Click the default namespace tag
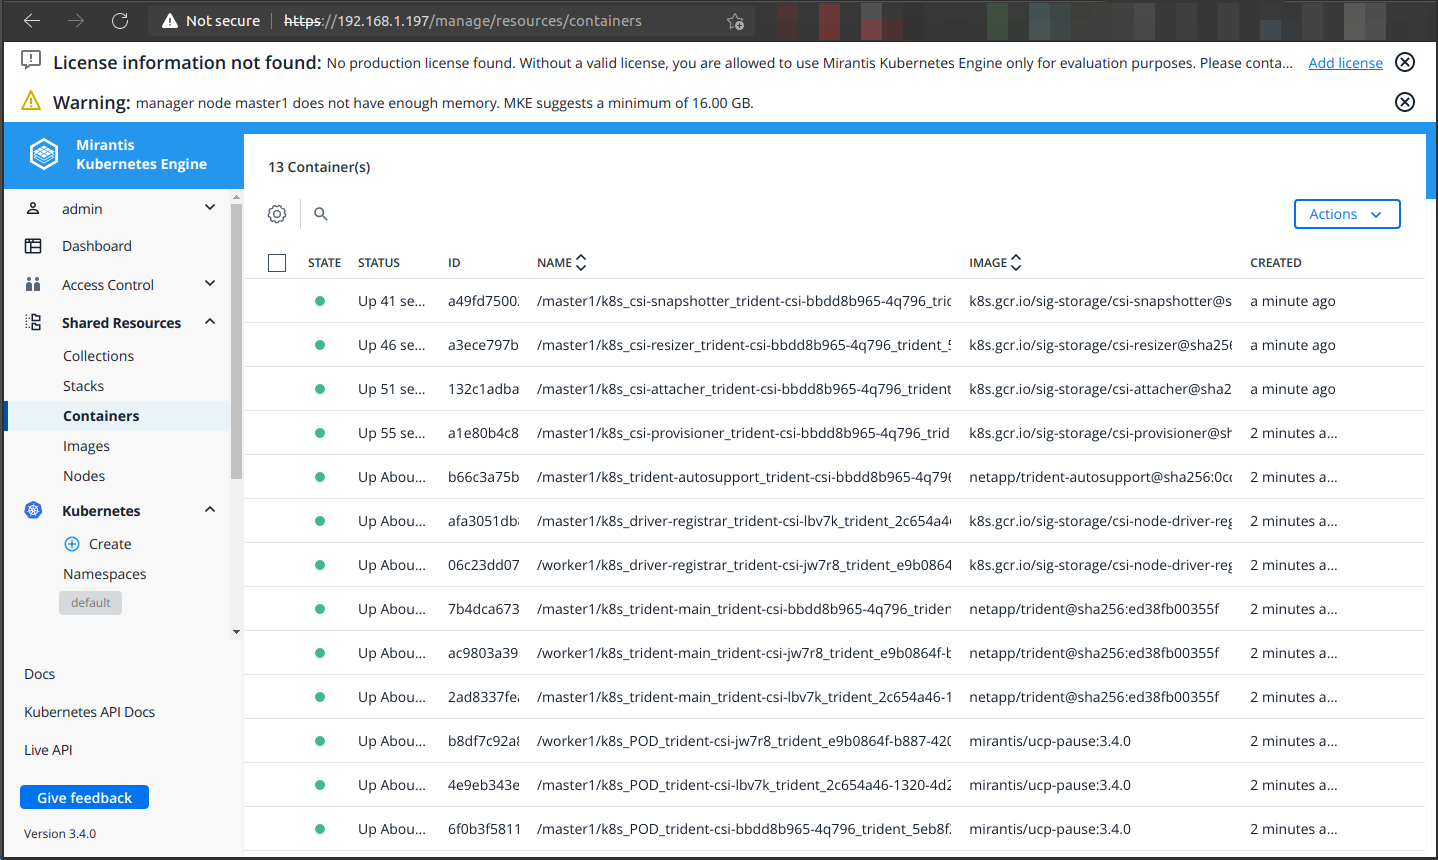The width and height of the screenshot is (1438, 860). pos(90,603)
